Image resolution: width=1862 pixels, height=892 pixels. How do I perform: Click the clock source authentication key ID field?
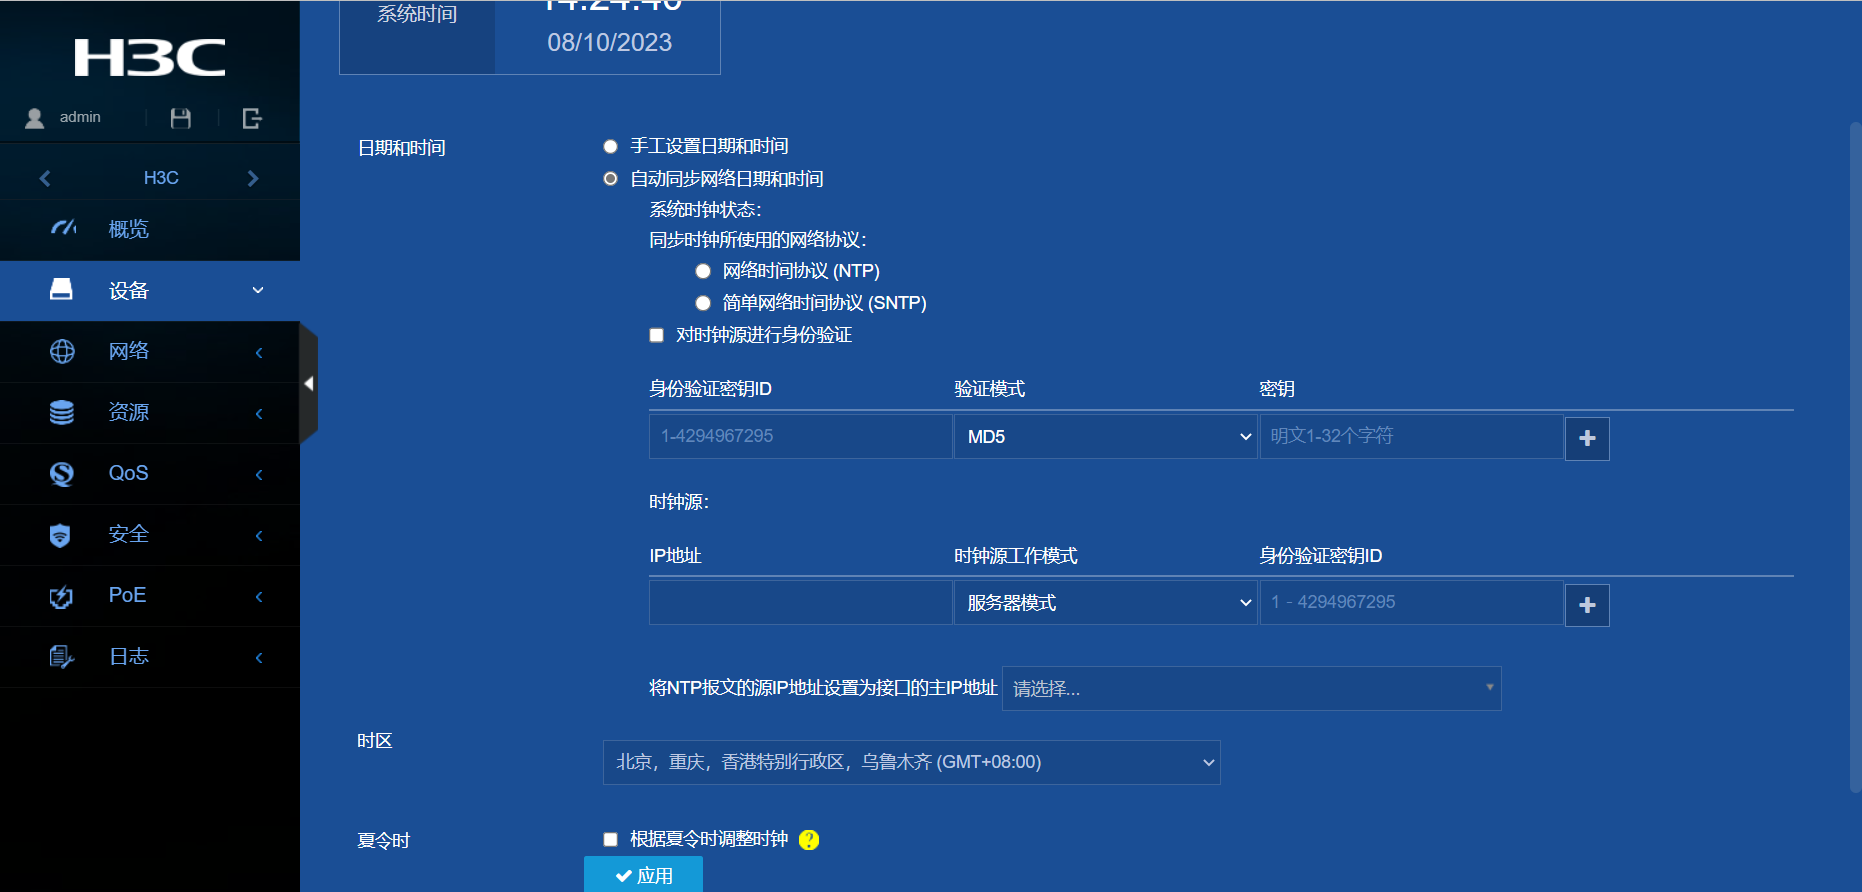tap(1411, 602)
